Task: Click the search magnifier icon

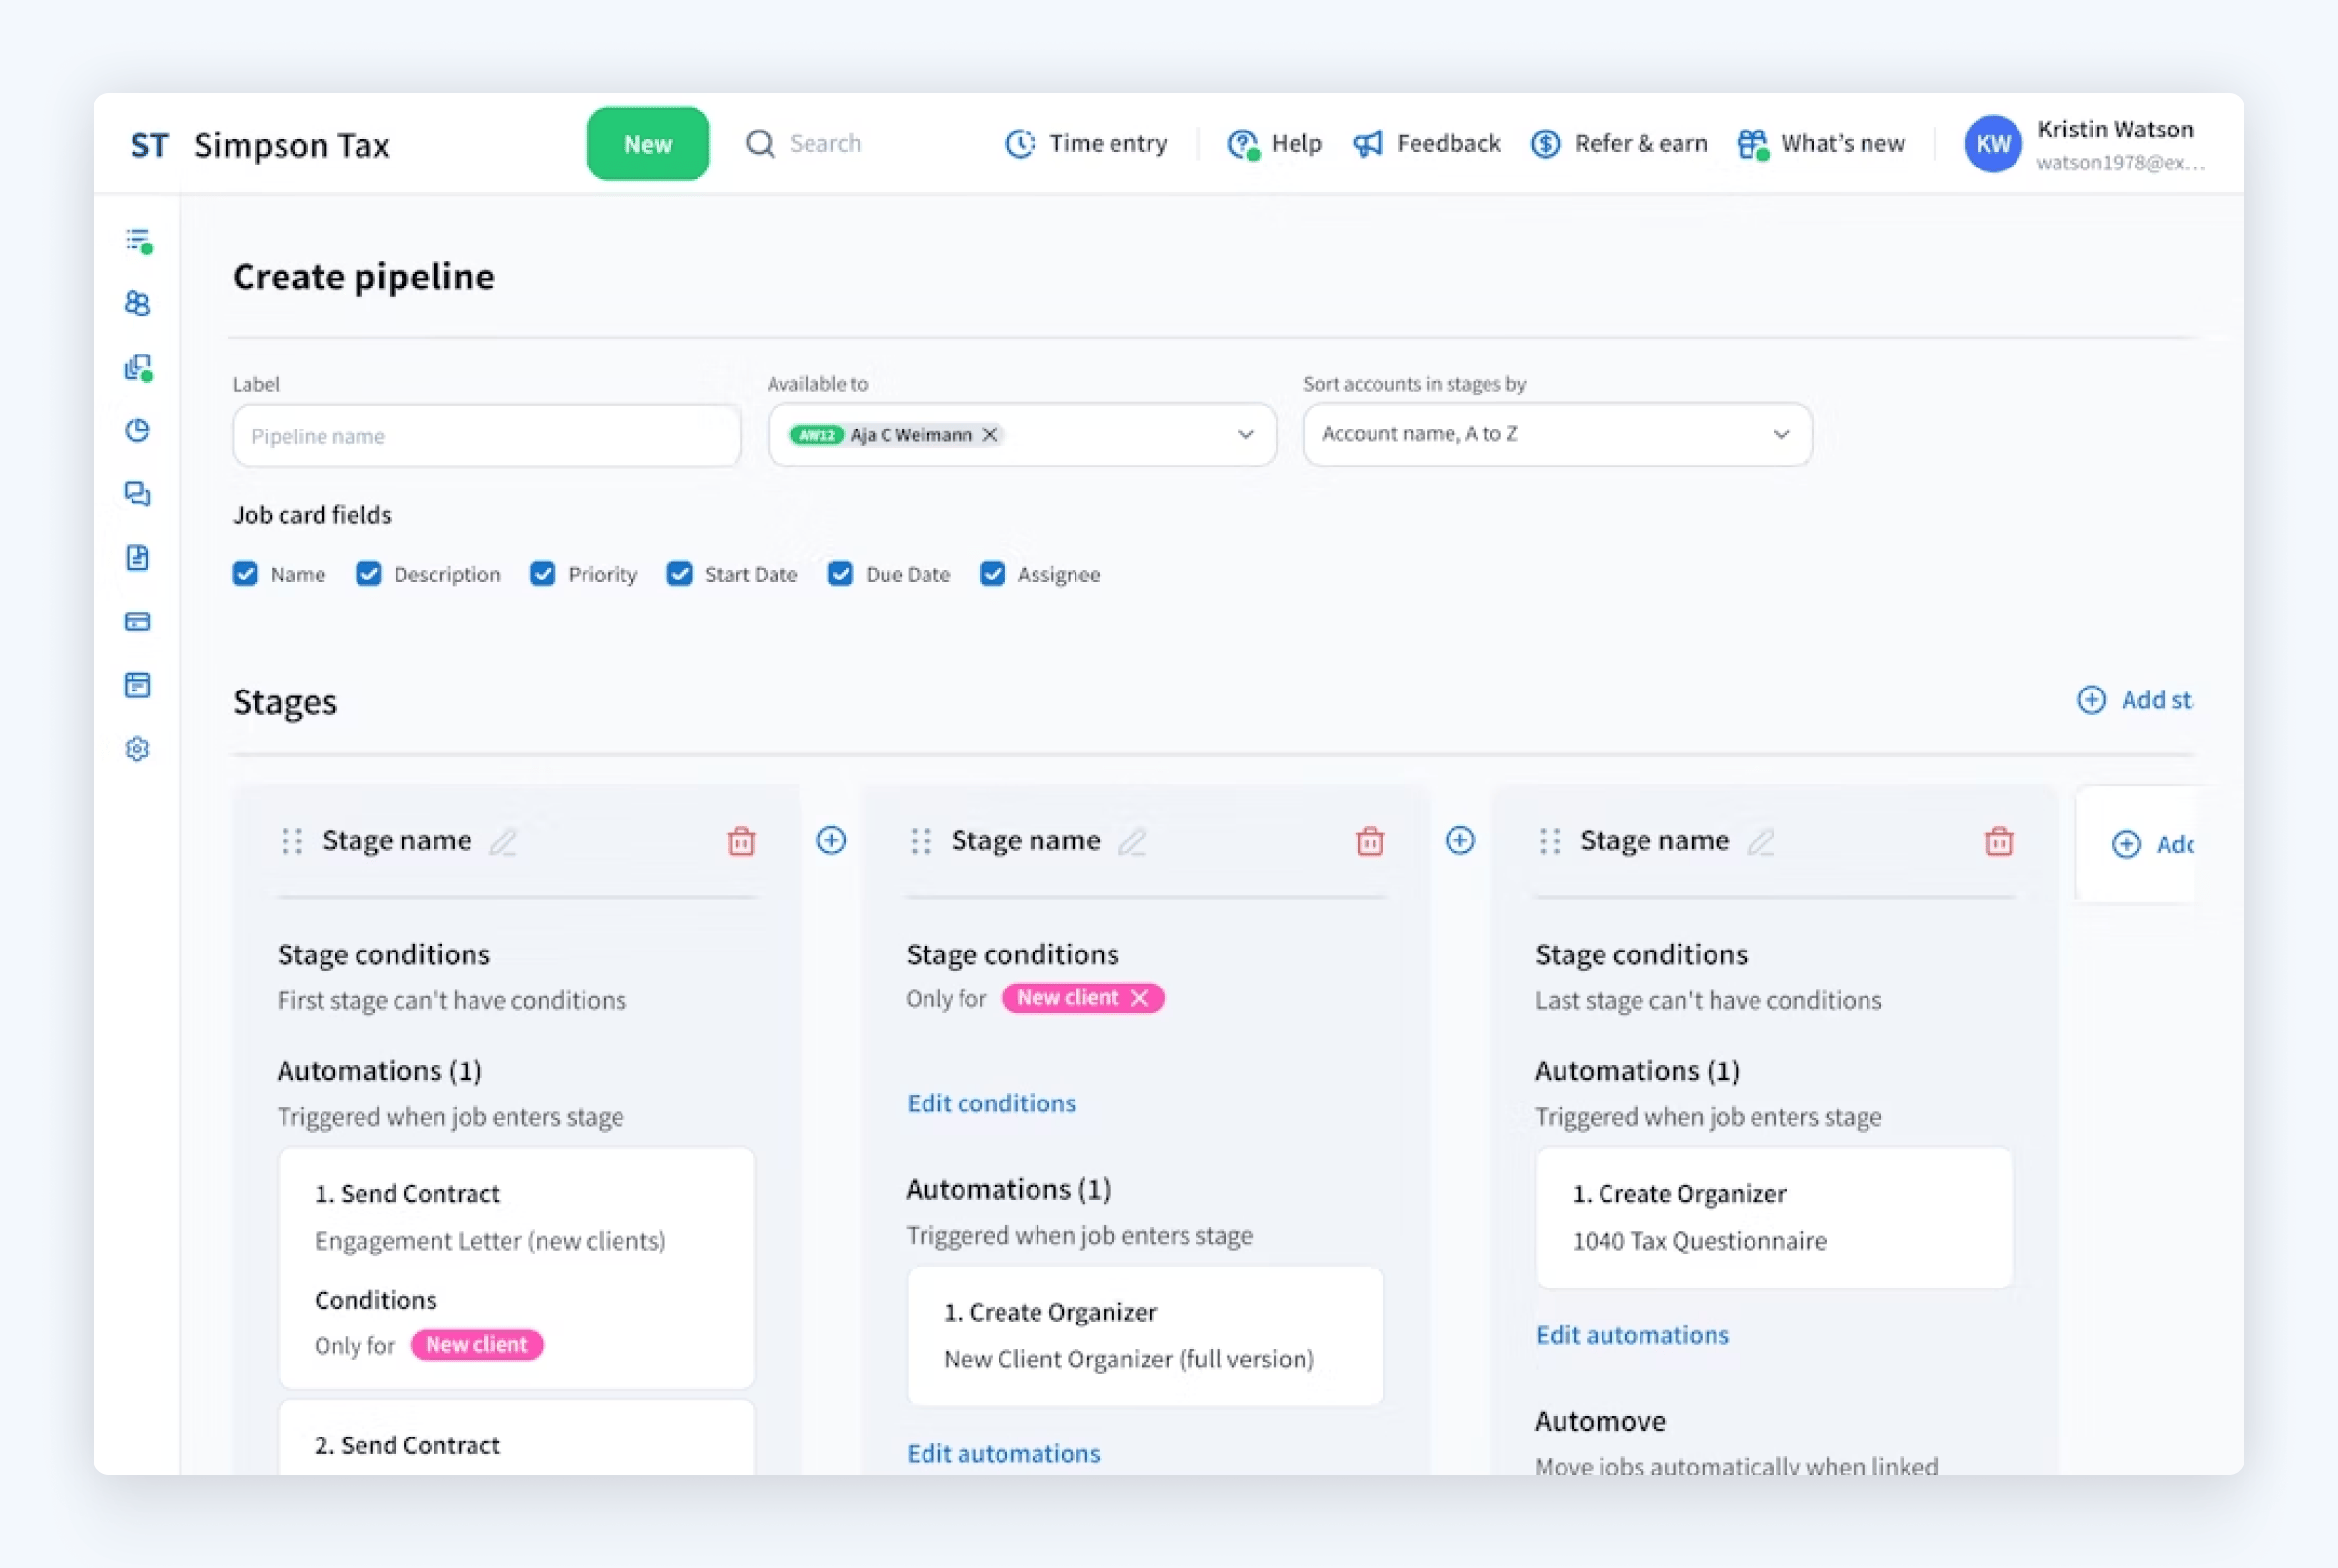Action: [760, 144]
